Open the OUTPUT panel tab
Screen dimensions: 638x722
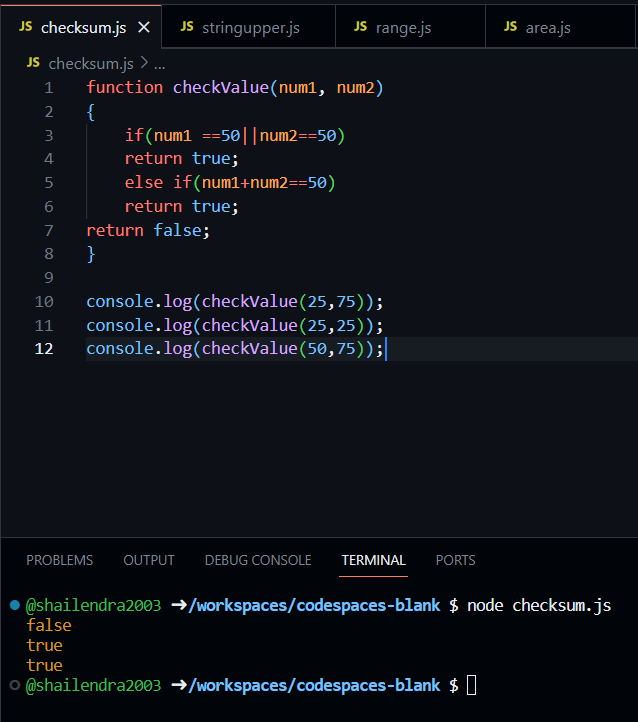[149, 560]
